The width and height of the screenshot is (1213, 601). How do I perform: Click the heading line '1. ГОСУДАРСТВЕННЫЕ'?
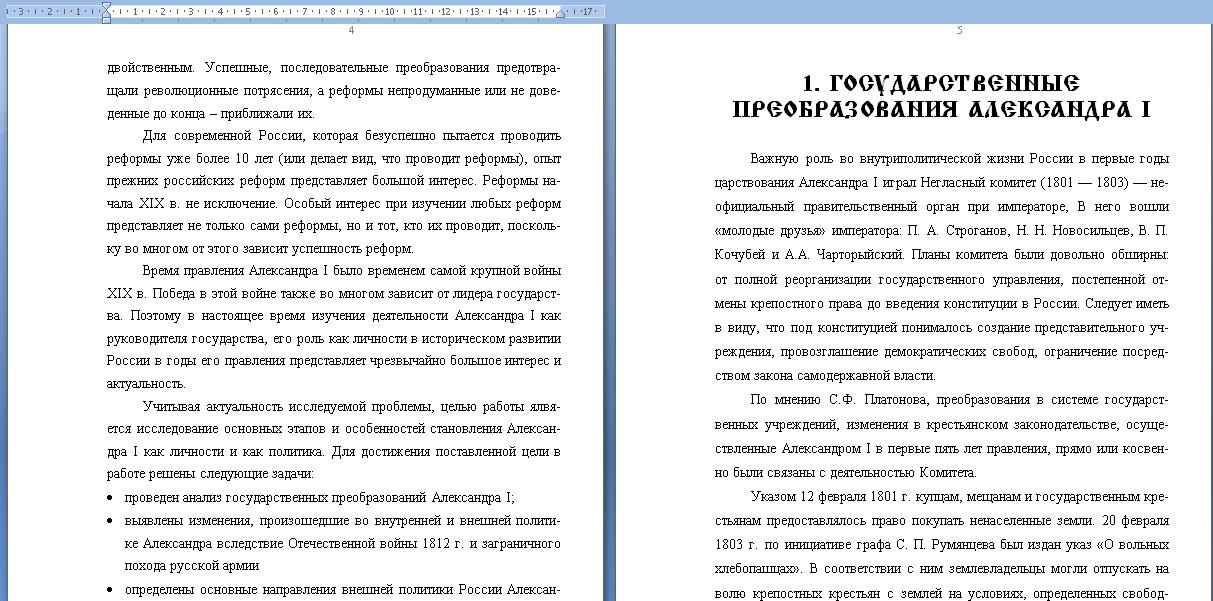click(942, 83)
